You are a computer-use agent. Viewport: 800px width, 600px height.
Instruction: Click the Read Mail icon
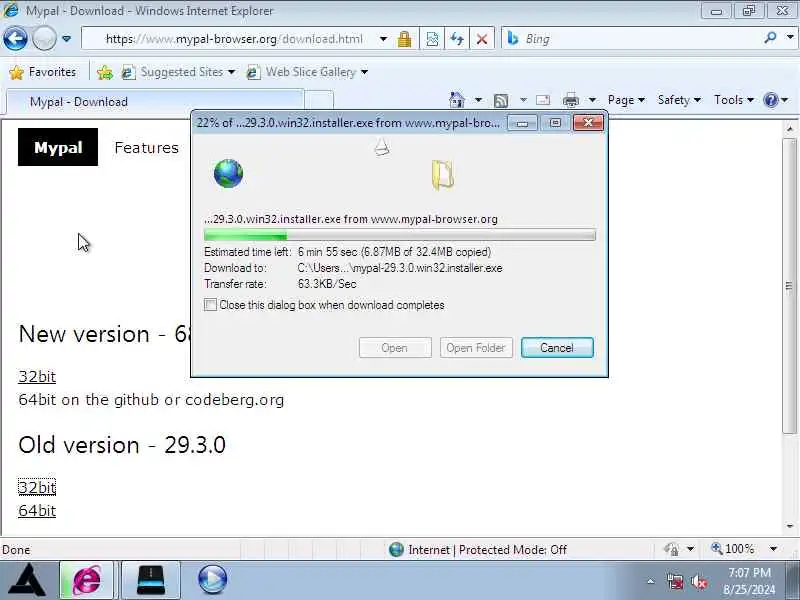pos(542,100)
